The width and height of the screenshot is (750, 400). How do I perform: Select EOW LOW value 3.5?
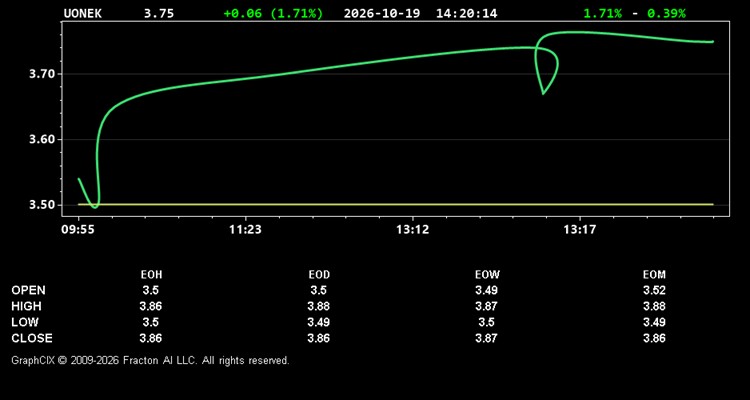(x=486, y=322)
